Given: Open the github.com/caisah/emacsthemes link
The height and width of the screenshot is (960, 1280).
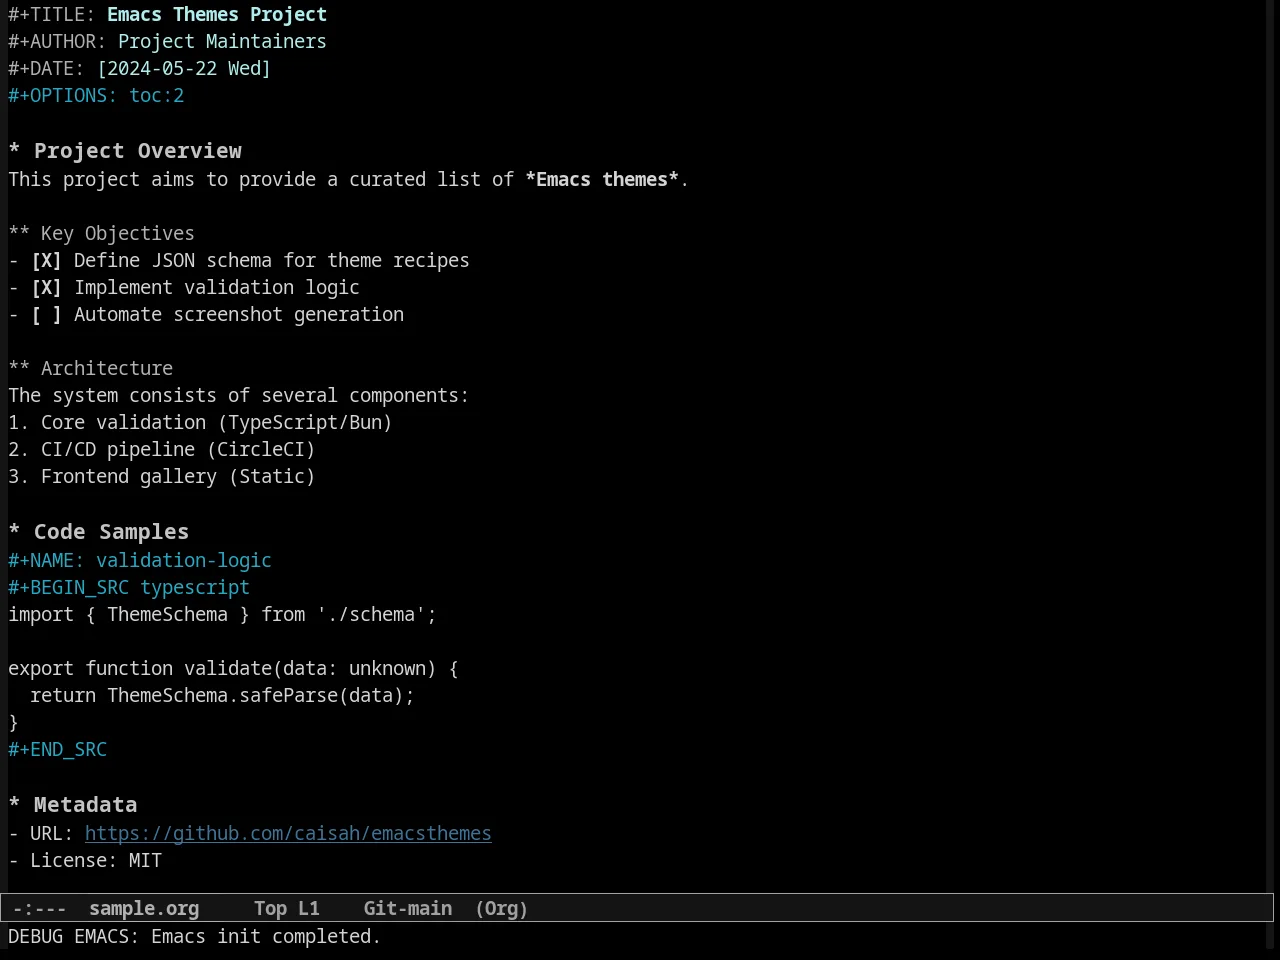Looking at the screenshot, I should (288, 834).
